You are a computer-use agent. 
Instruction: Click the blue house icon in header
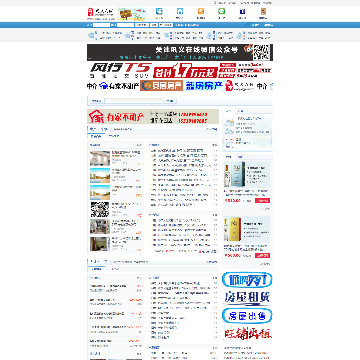180,11
